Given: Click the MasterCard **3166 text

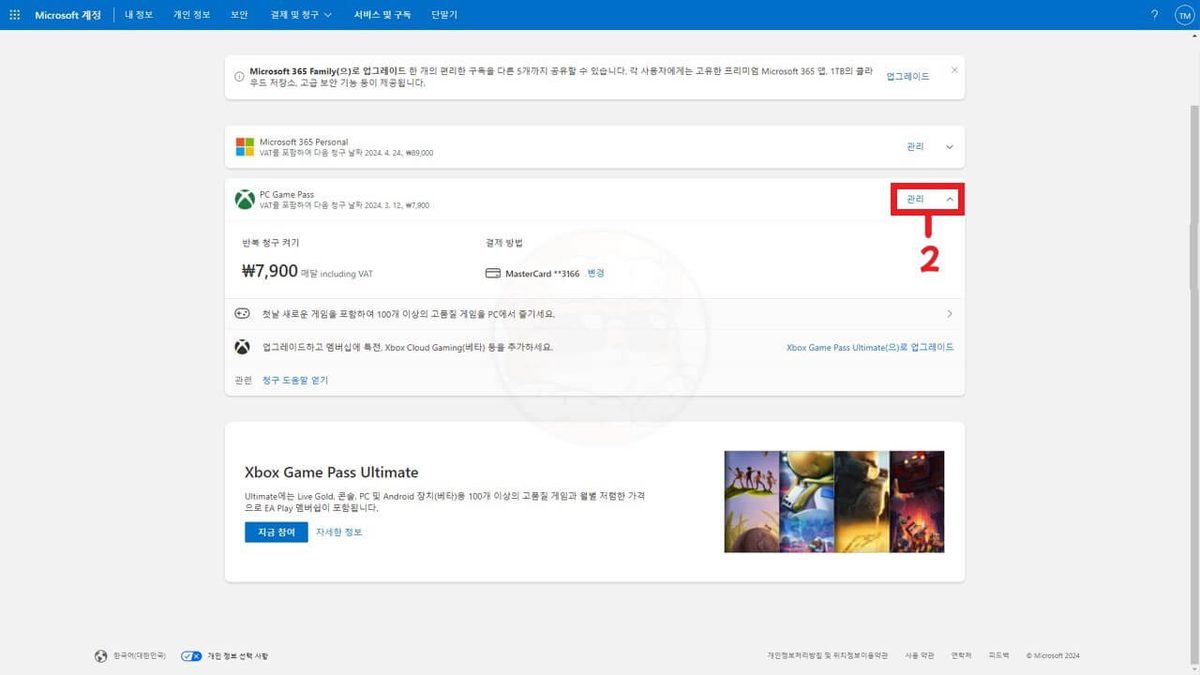Looking at the screenshot, I should (x=542, y=273).
